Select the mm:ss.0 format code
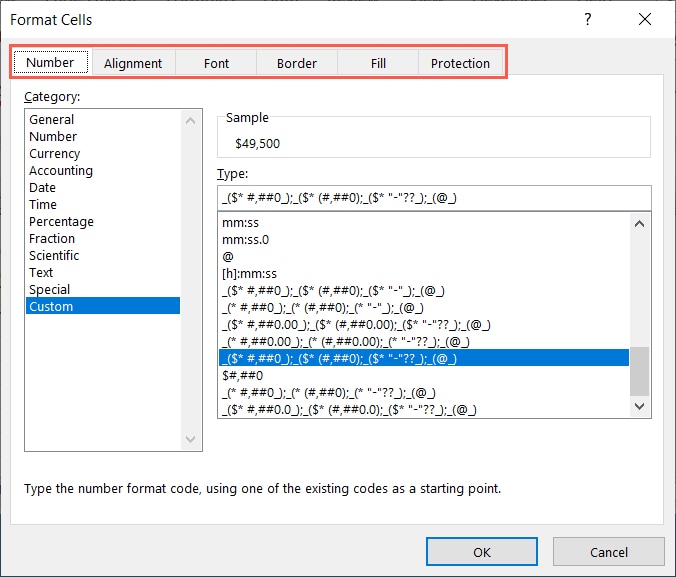676x577 pixels. (x=424, y=240)
